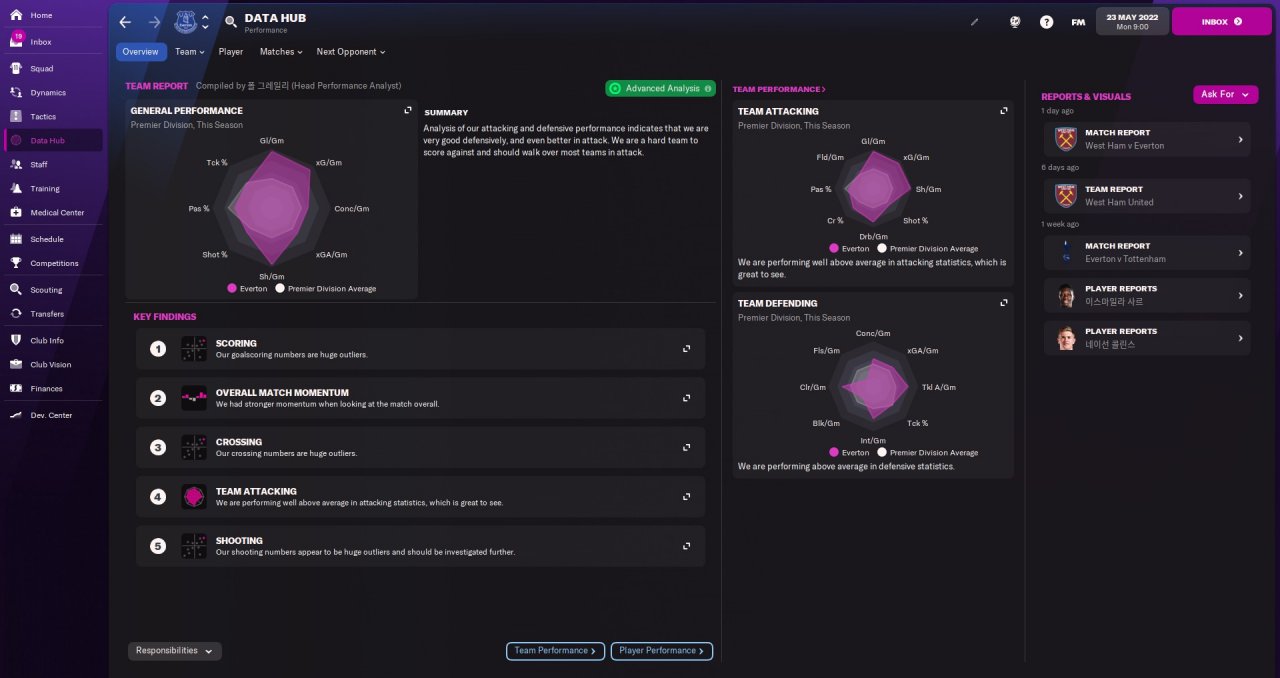The height and width of the screenshot is (678, 1280).
Task: Go to Squad screen
Action: (52, 69)
